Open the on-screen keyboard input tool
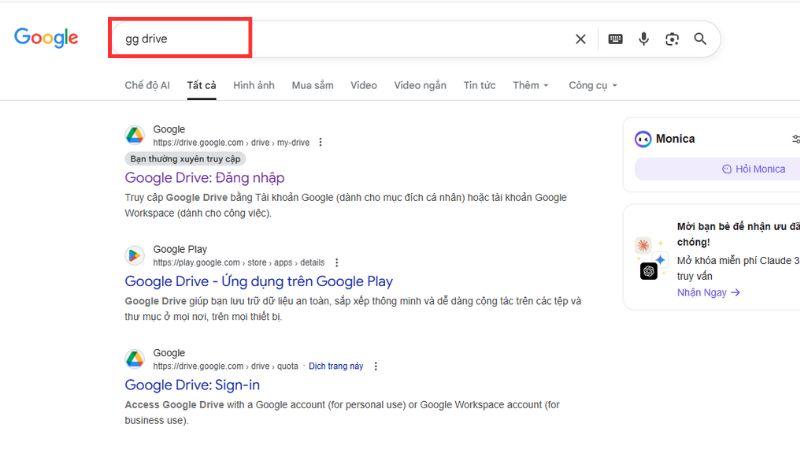The height and width of the screenshot is (450, 800). (x=615, y=39)
